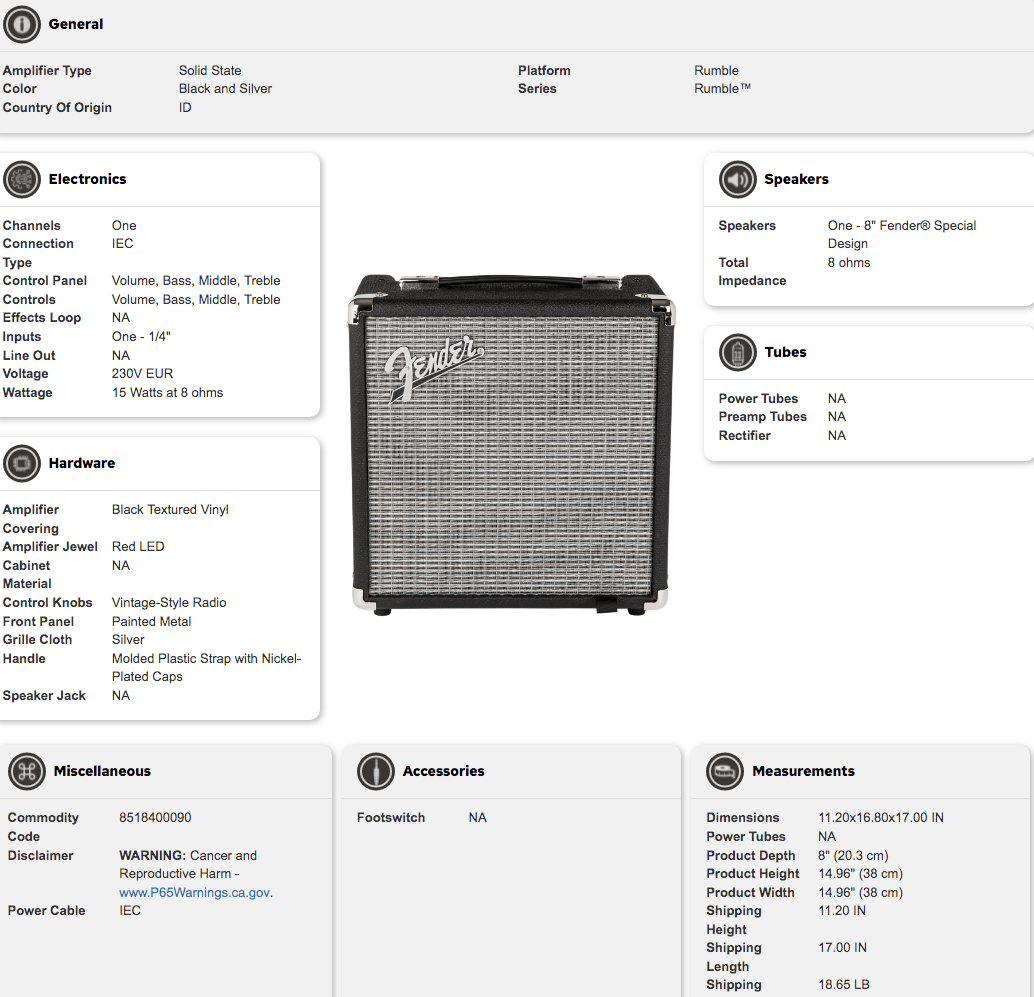Click the Footswitch label
Viewport: 1034px width, 997px height.
[391, 818]
